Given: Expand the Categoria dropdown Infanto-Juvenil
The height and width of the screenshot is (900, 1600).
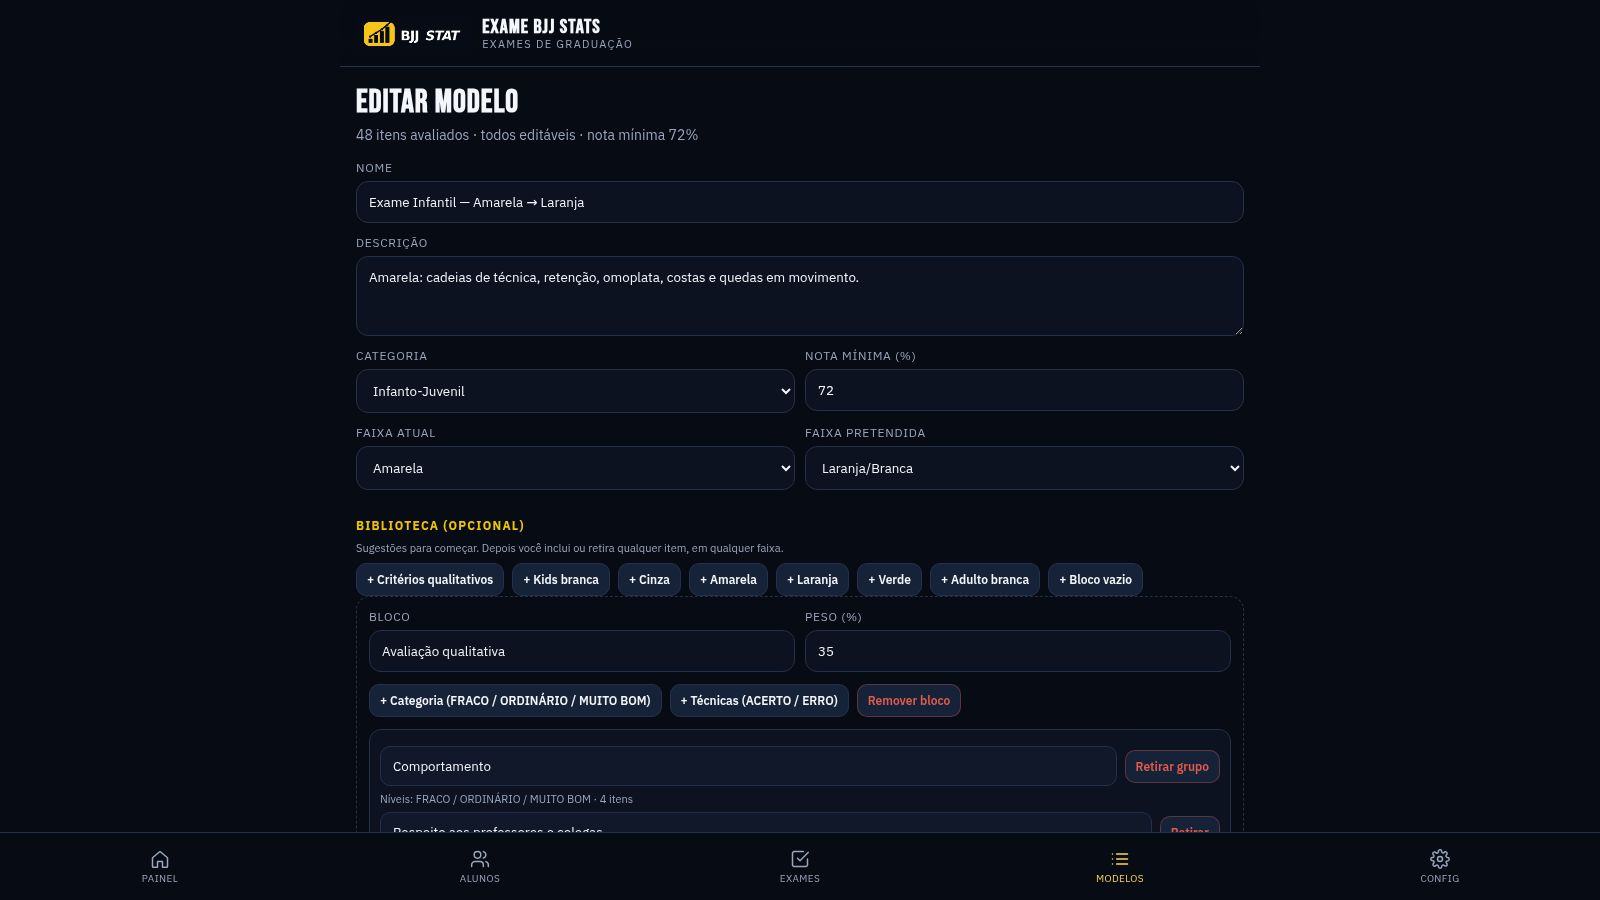Looking at the screenshot, I should click(575, 391).
